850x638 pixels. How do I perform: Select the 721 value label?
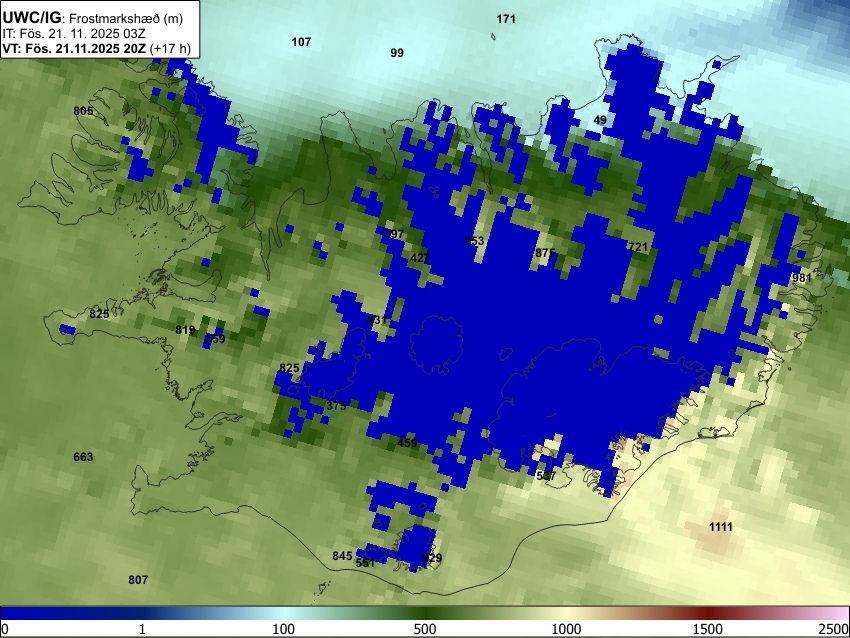coord(638,247)
